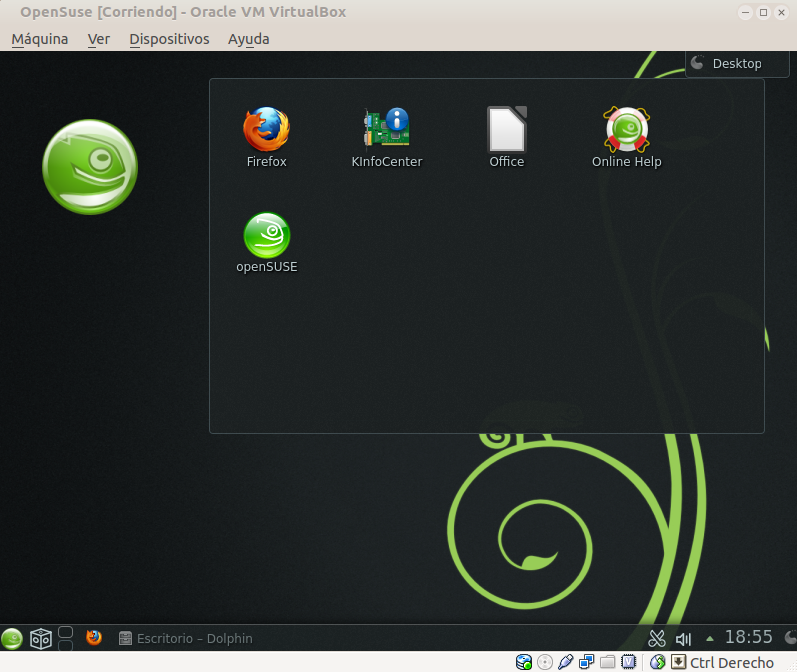797x672 pixels.
Task: Click the 18:55 panel clock
Action: (748, 637)
